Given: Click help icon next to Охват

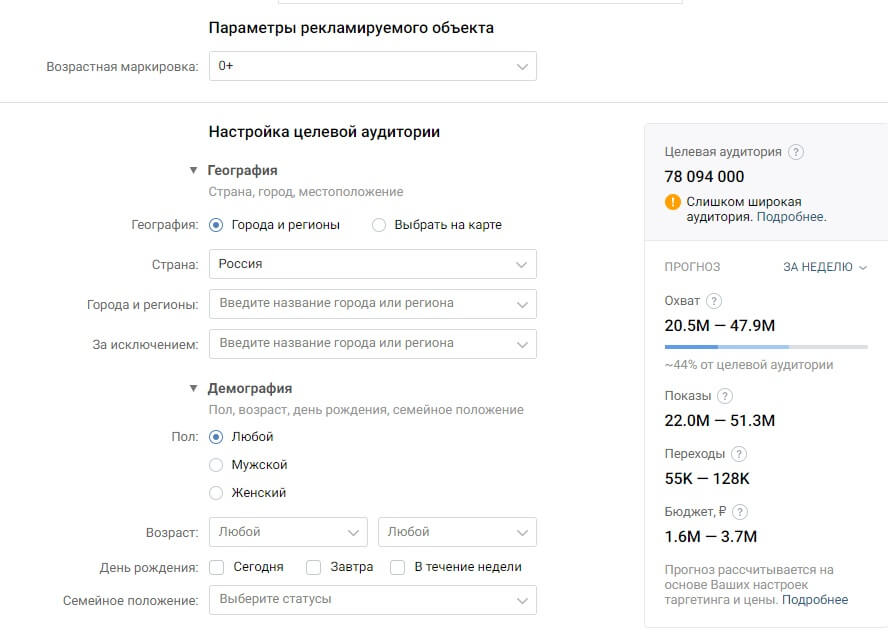Looking at the screenshot, I should (714, 301).
